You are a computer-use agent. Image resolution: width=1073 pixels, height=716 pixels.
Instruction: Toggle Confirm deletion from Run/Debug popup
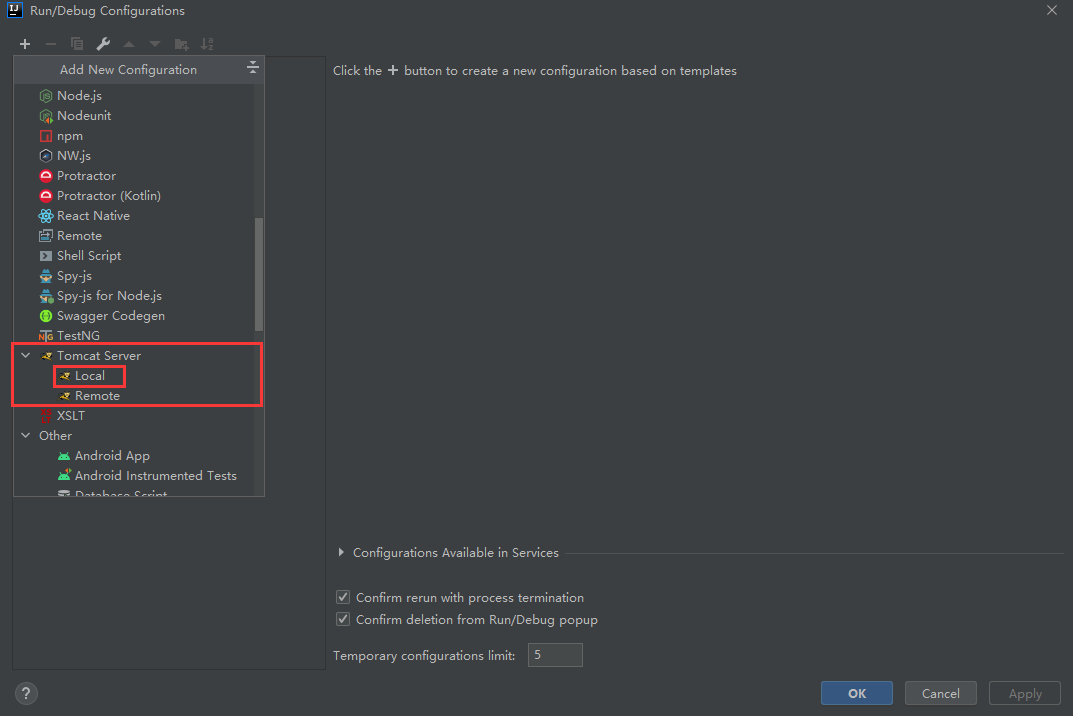pos(343,619)
